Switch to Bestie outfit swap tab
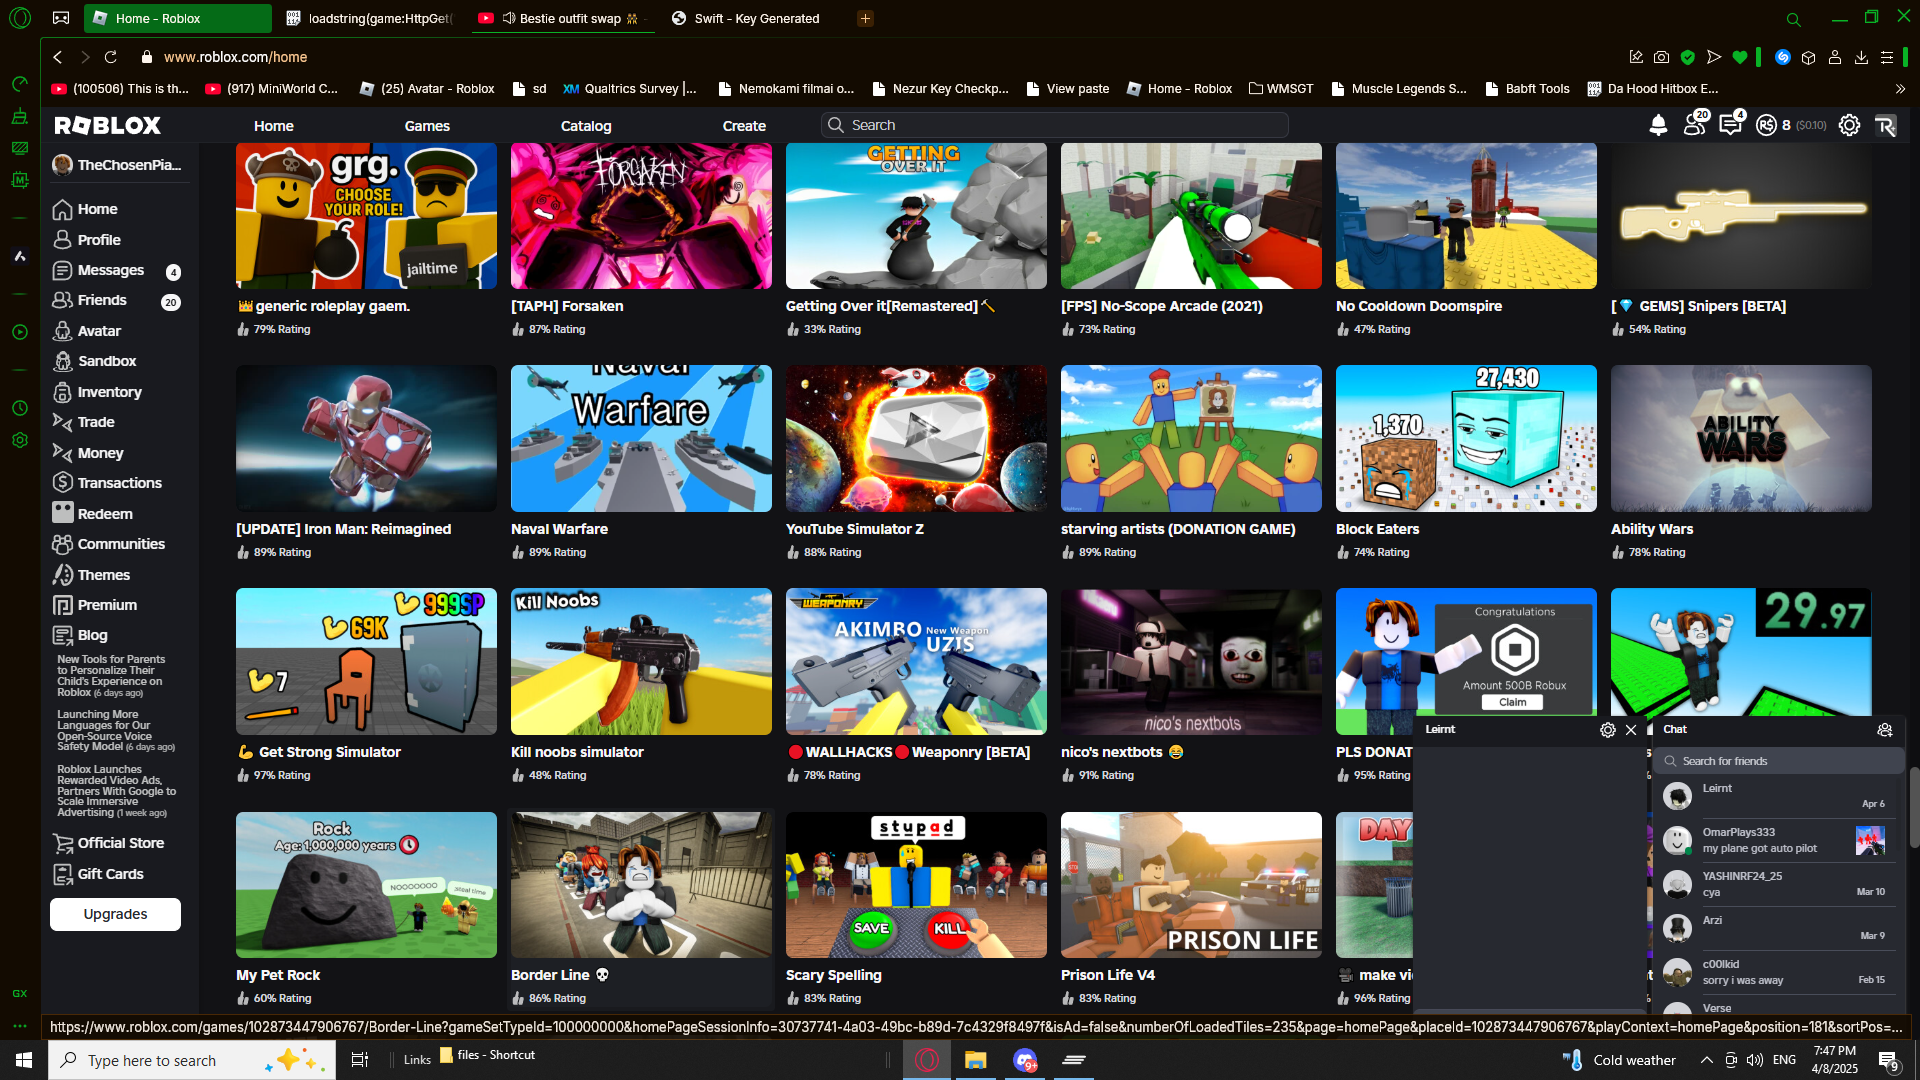This screenshot has height=1080, width=1920. tap(569, 18)
